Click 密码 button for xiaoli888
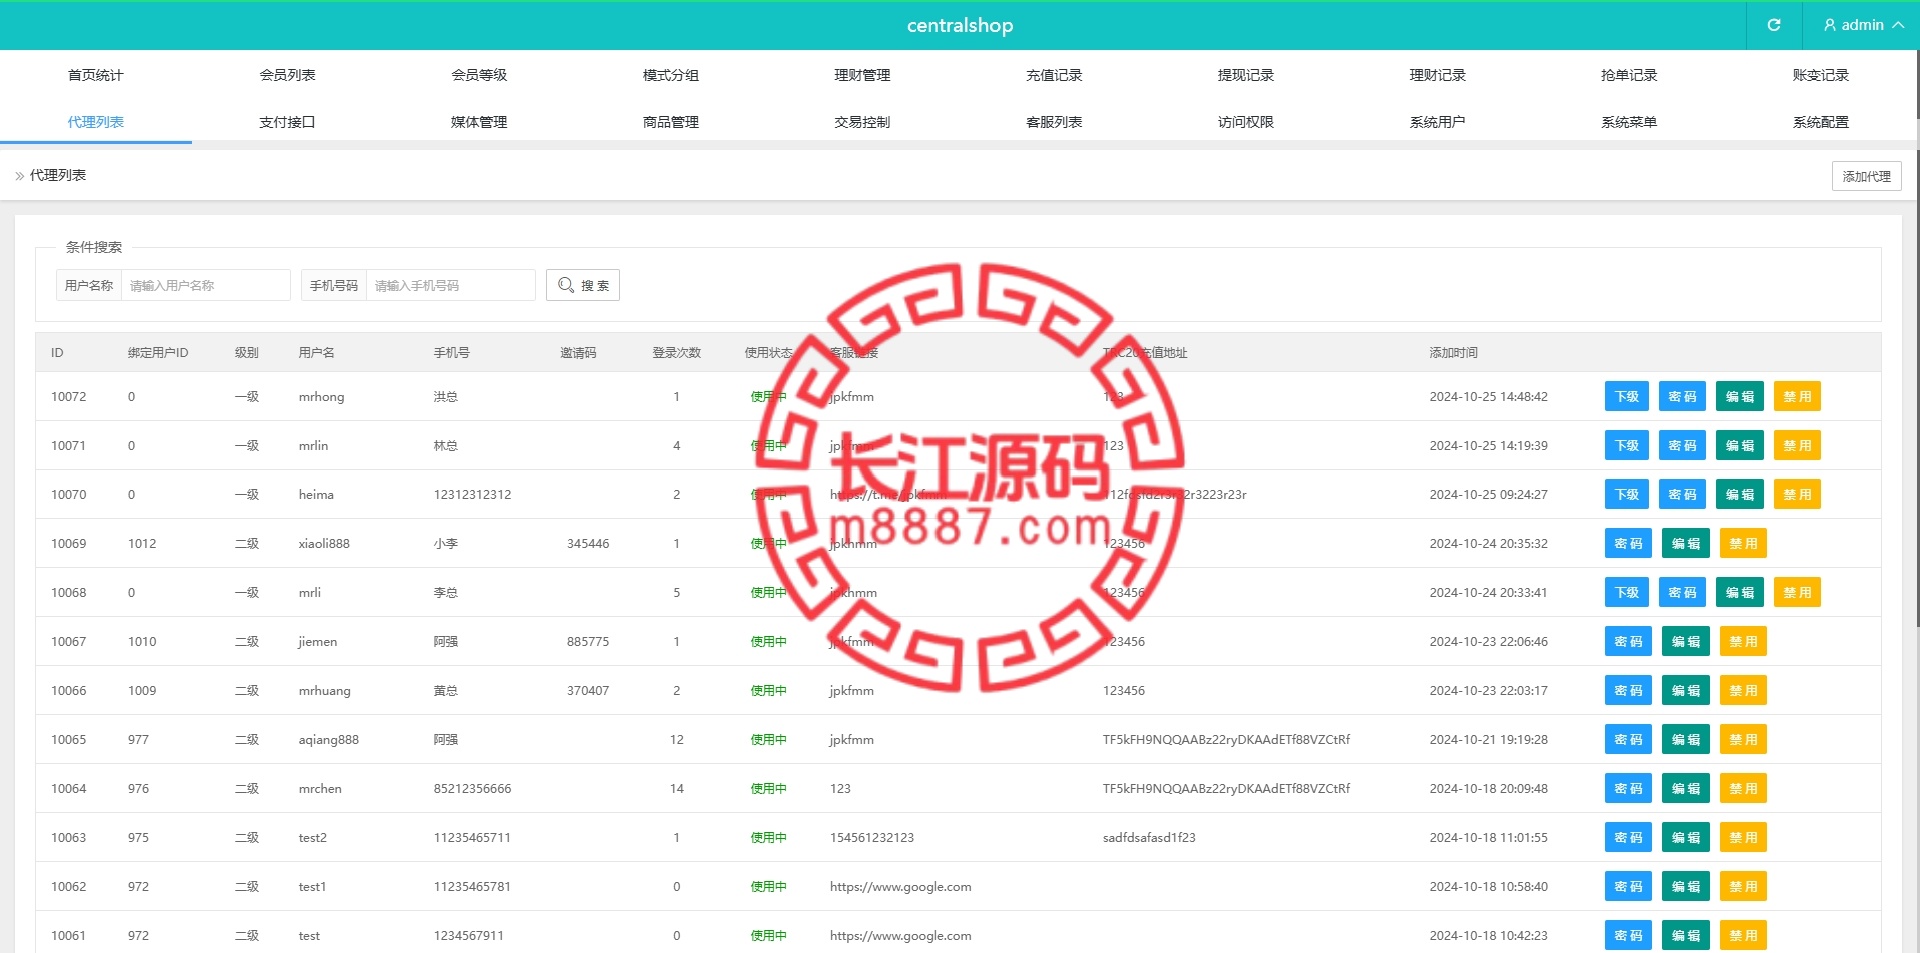 (1629, 543)
